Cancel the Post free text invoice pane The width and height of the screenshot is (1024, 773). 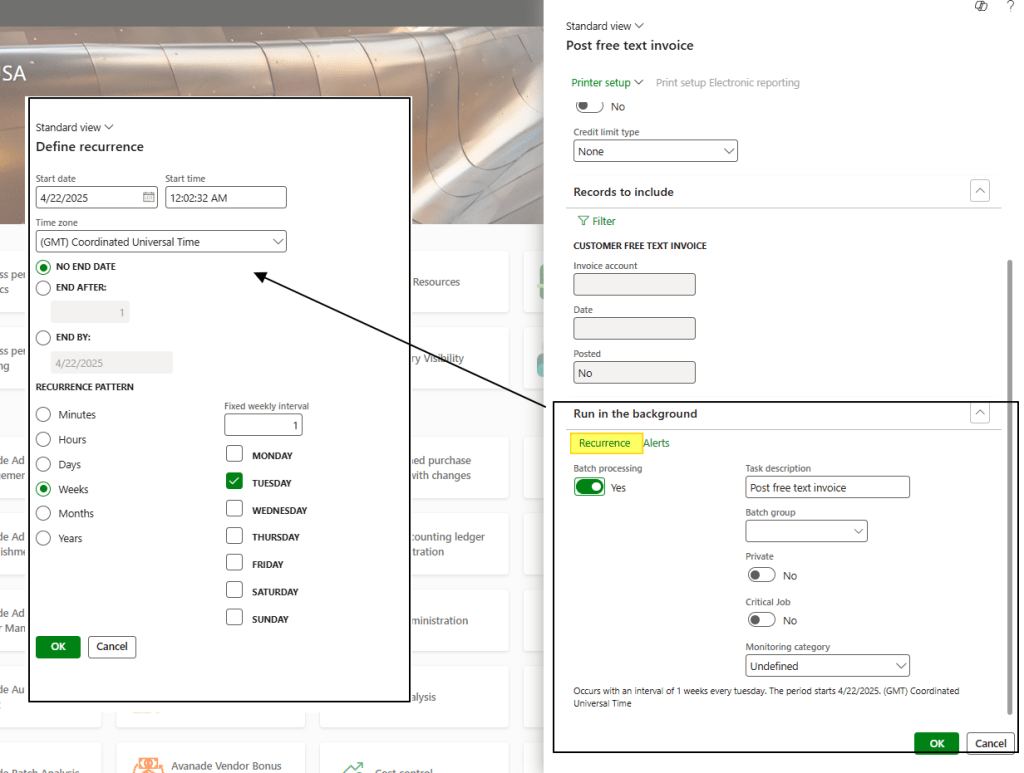click(990, 743)
